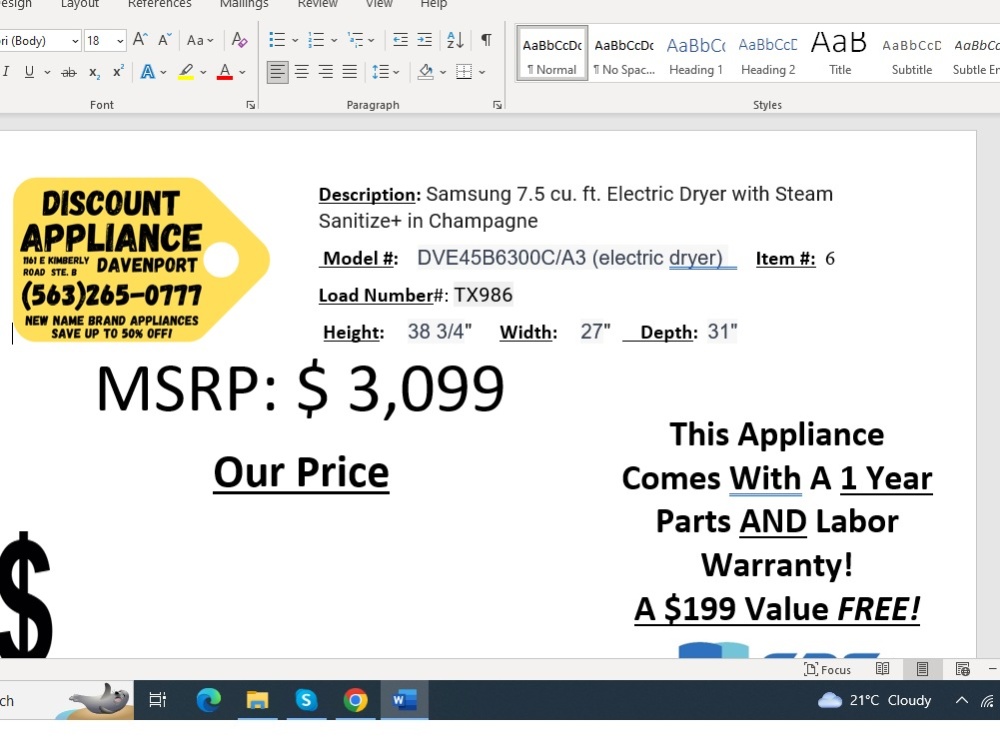
Task: Apply paragraph shading paint bucket
Action: (x=426, y=71)
